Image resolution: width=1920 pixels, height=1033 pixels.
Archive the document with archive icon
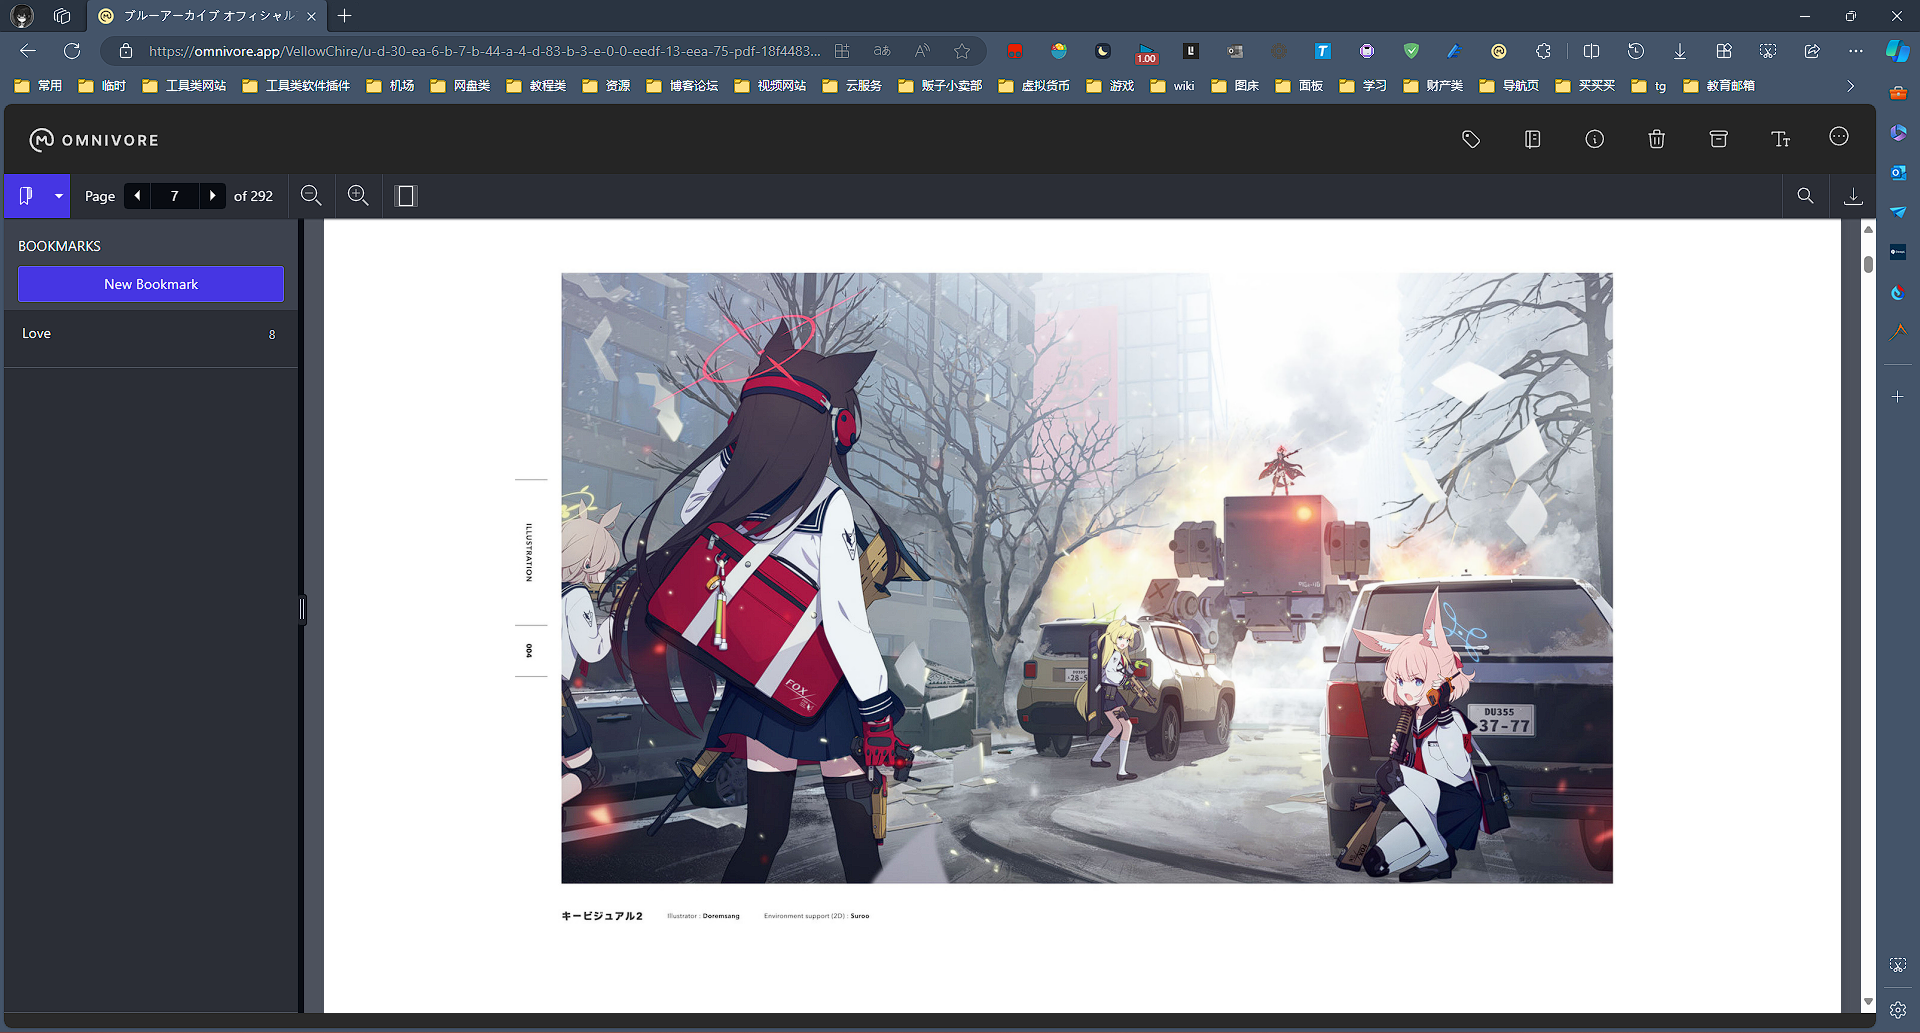point(1718,140)
